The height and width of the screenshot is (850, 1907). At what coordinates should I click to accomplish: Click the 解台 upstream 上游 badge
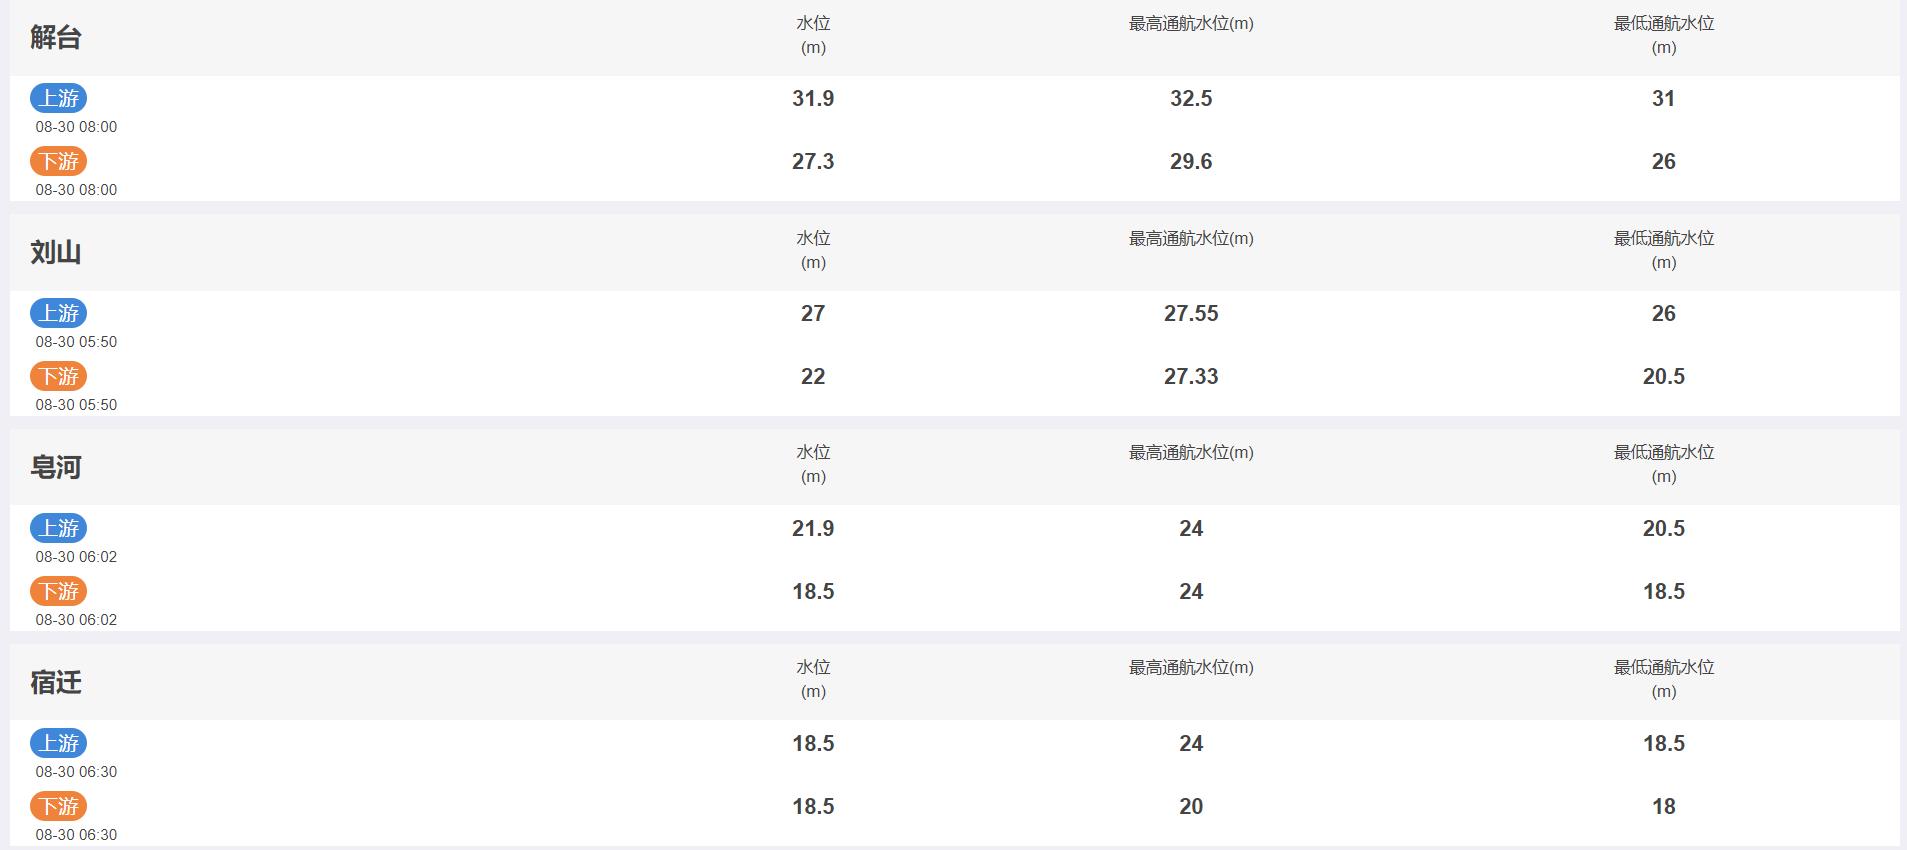(x=59, y=98)
